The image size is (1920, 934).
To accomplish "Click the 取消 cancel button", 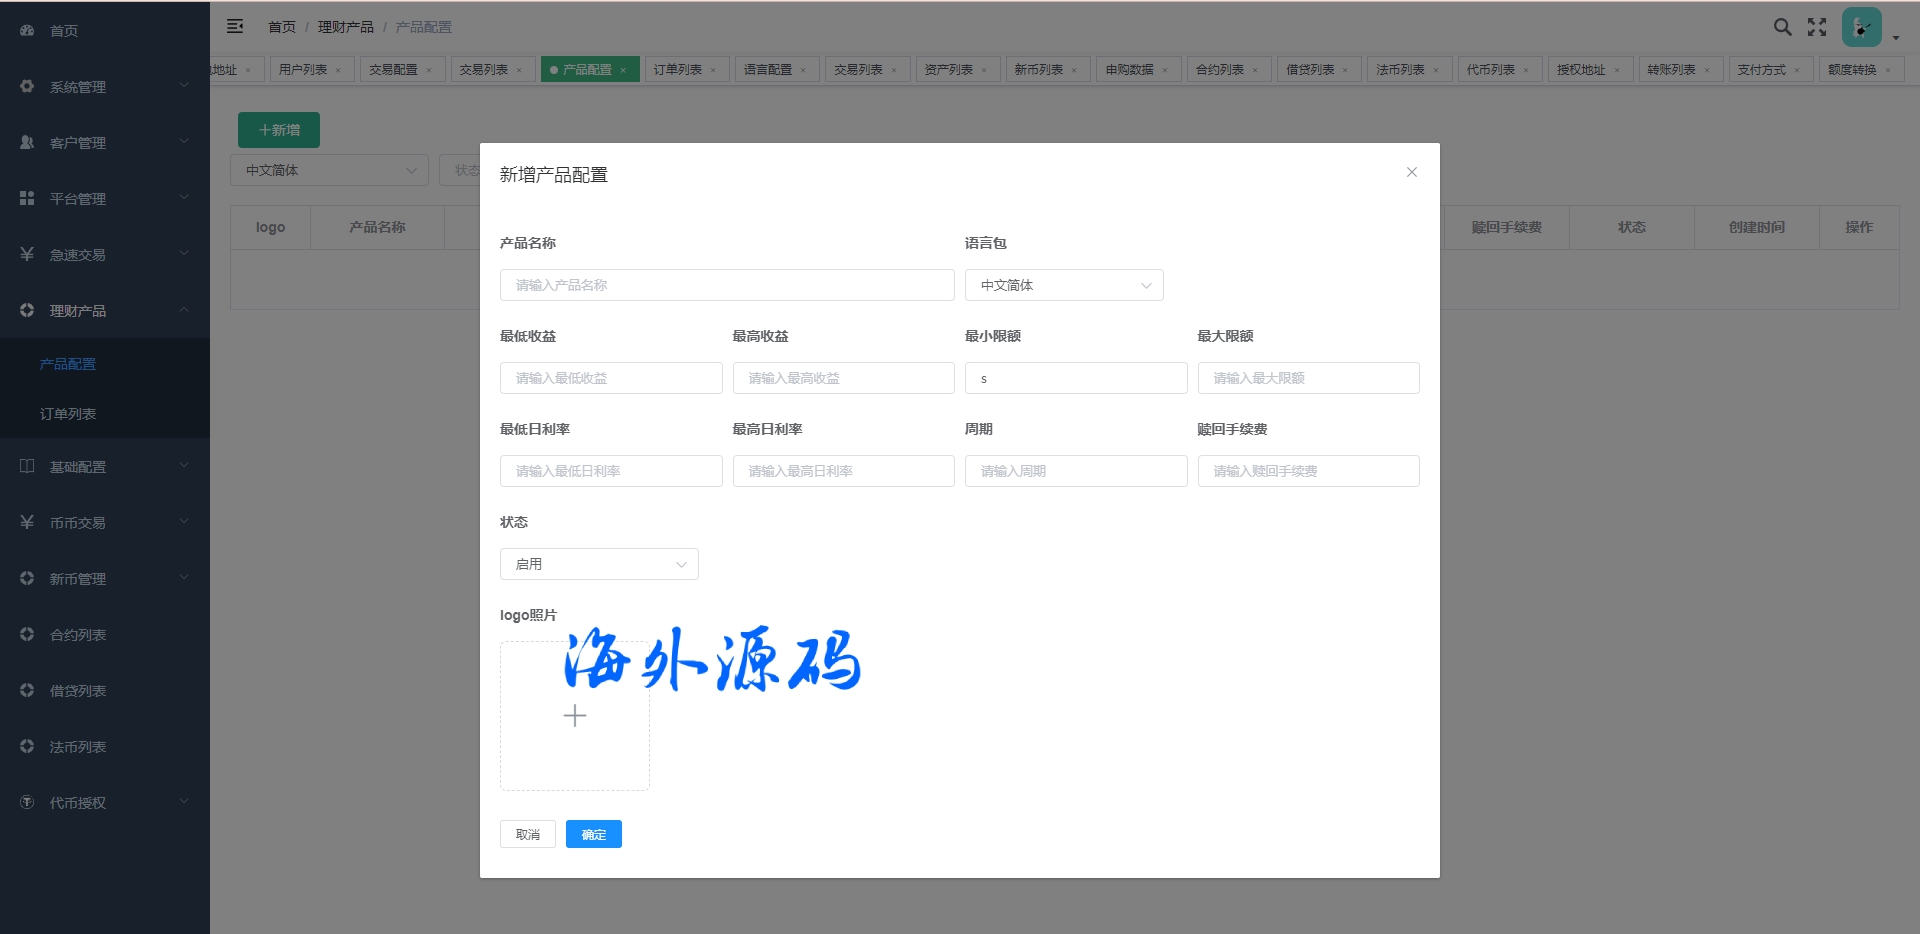I will [x=527, y=834].
